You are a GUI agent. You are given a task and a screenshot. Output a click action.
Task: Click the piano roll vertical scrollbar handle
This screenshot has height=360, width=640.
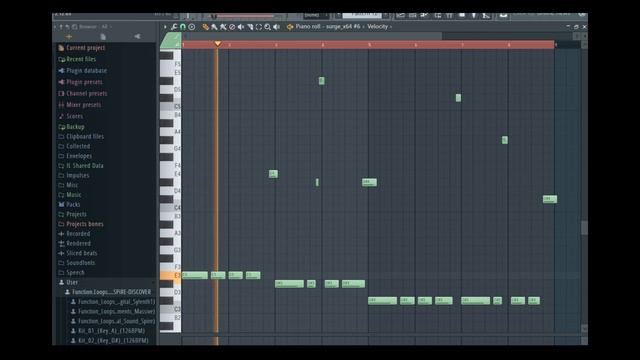584,228
